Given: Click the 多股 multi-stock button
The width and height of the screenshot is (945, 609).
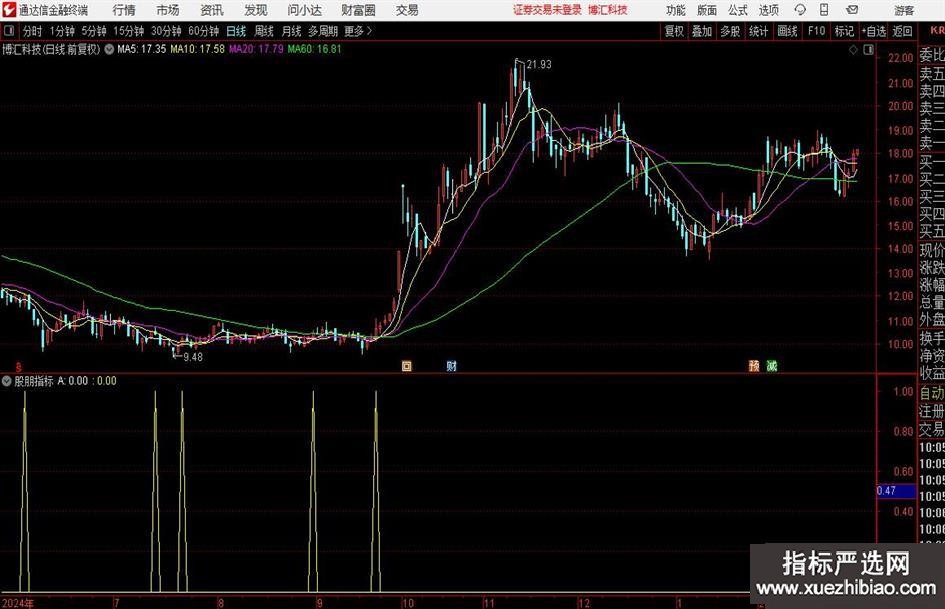Looking at the screenshot, I should click(x=730, y=31).
